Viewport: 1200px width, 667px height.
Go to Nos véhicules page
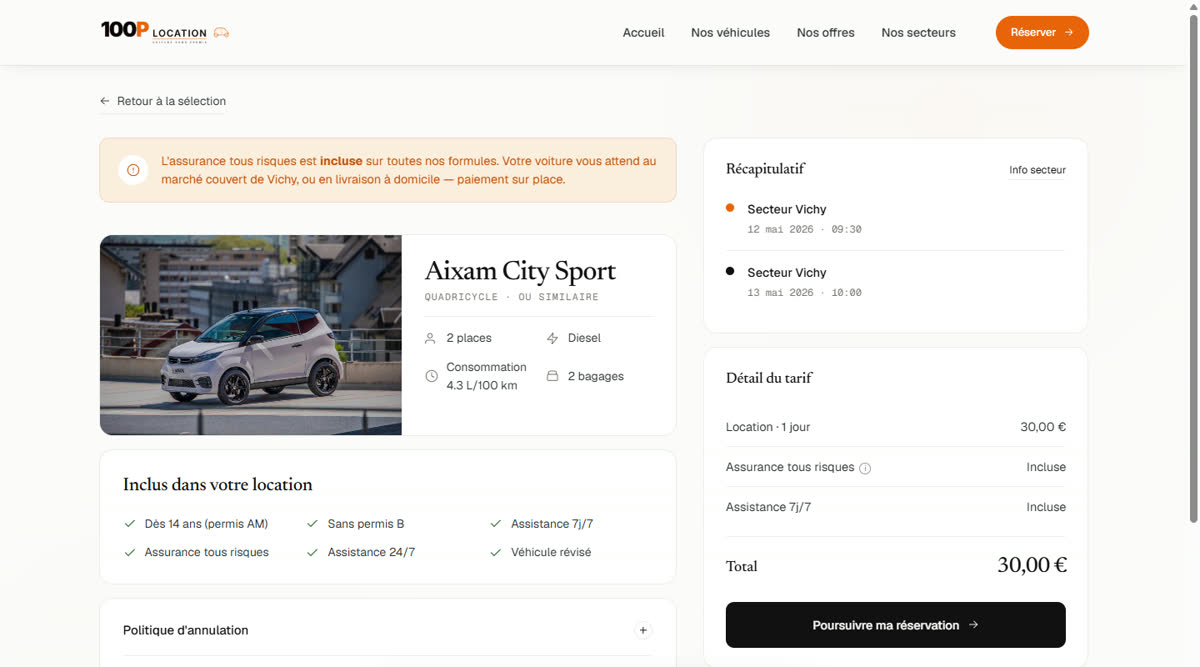[x=730, y=33]
